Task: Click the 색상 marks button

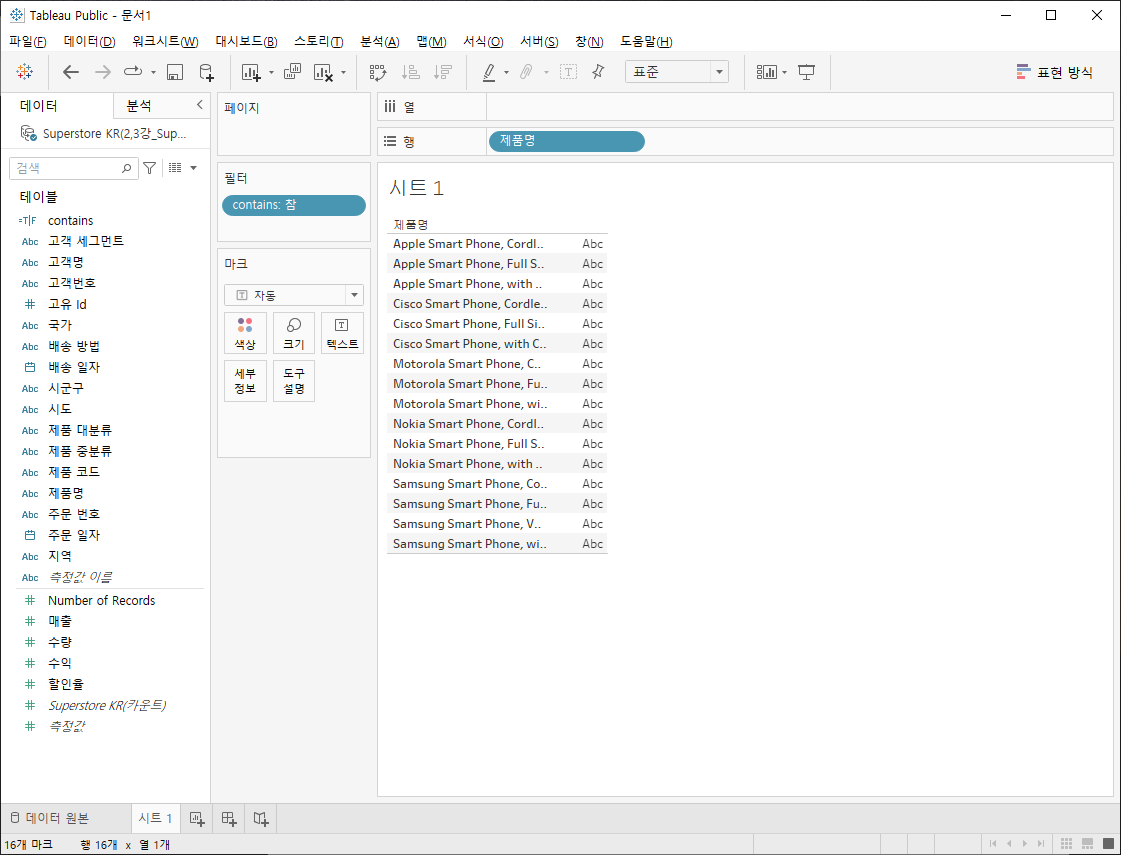Action: point(245,333)
